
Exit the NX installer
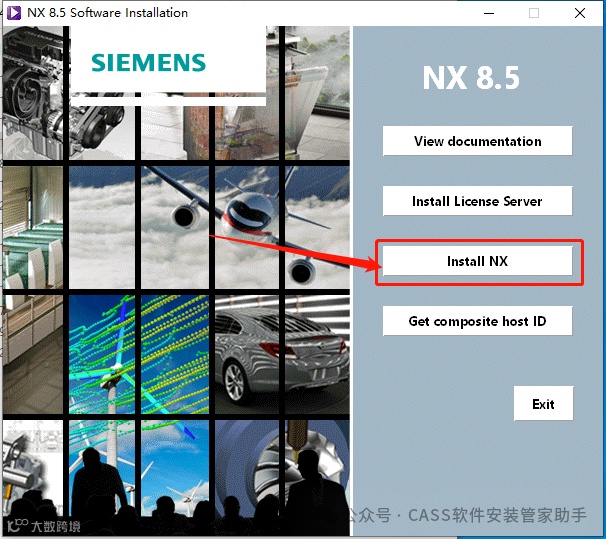(x=543, y=403)
